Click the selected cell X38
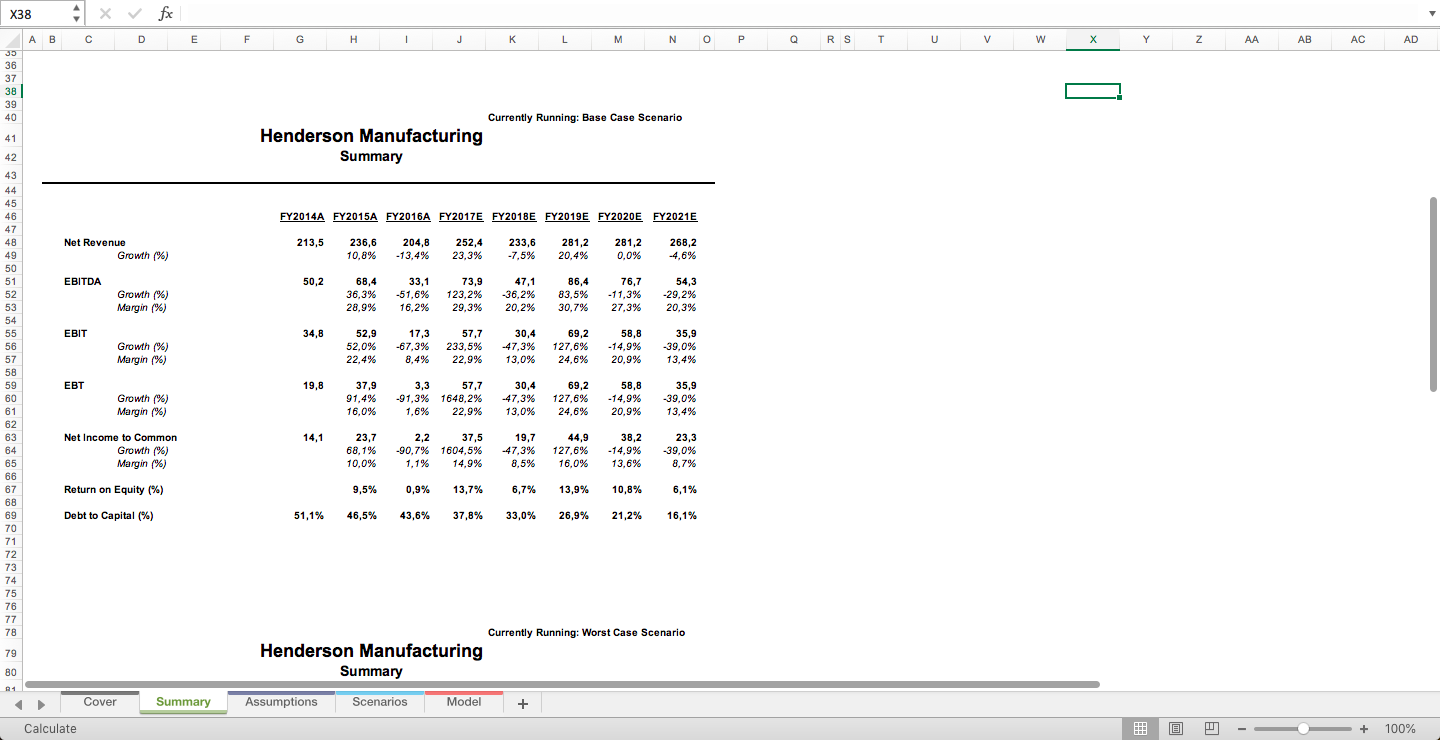Viewport: 1440px width, 740px height. [1093, 91]
